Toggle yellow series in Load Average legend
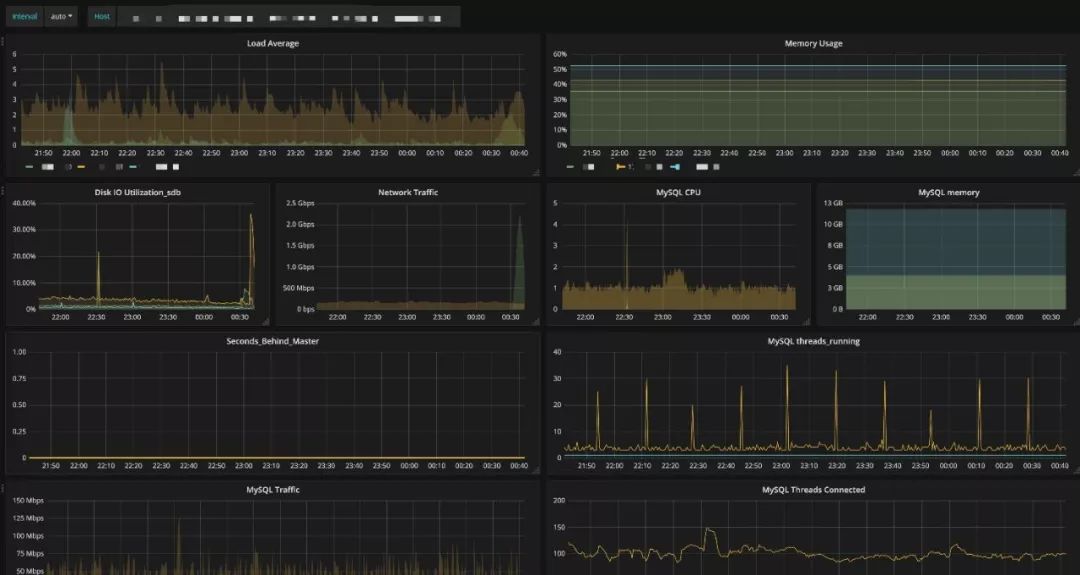Image resolution: width=1080 pixels, height=575 pixels. pyautogui.click(x=81, y=166)
